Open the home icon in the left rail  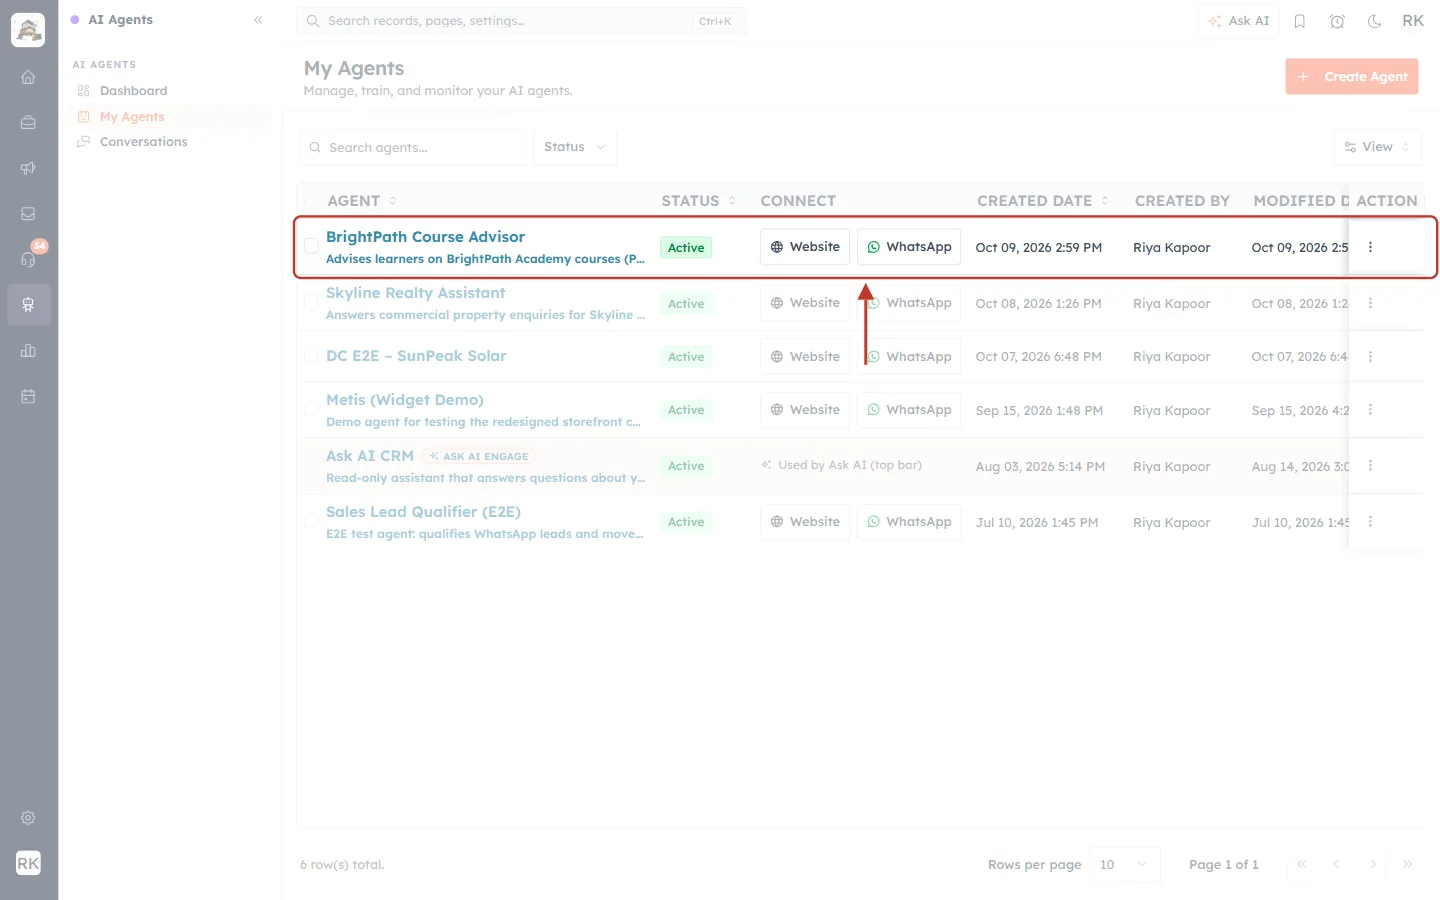coord(28,77)
